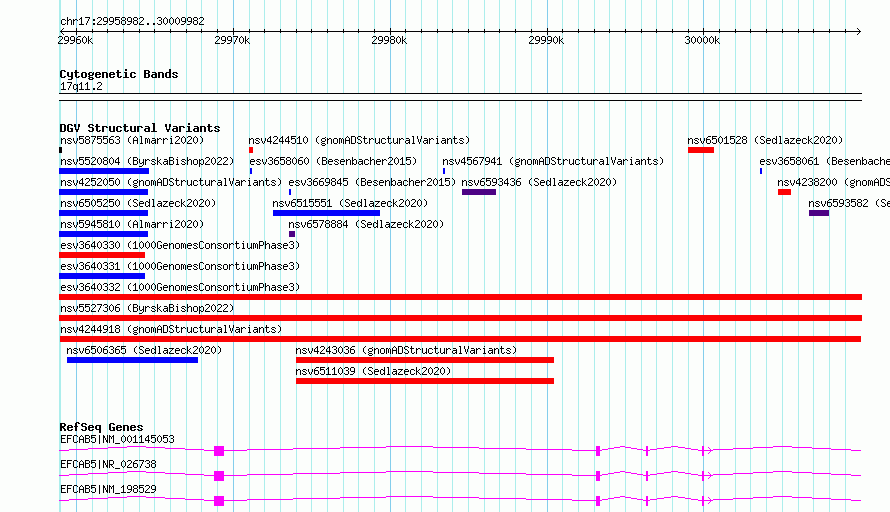
Task: Open the nsv6511039 (Sedlazeck2020) label
Action: click(x=373, y=371)
